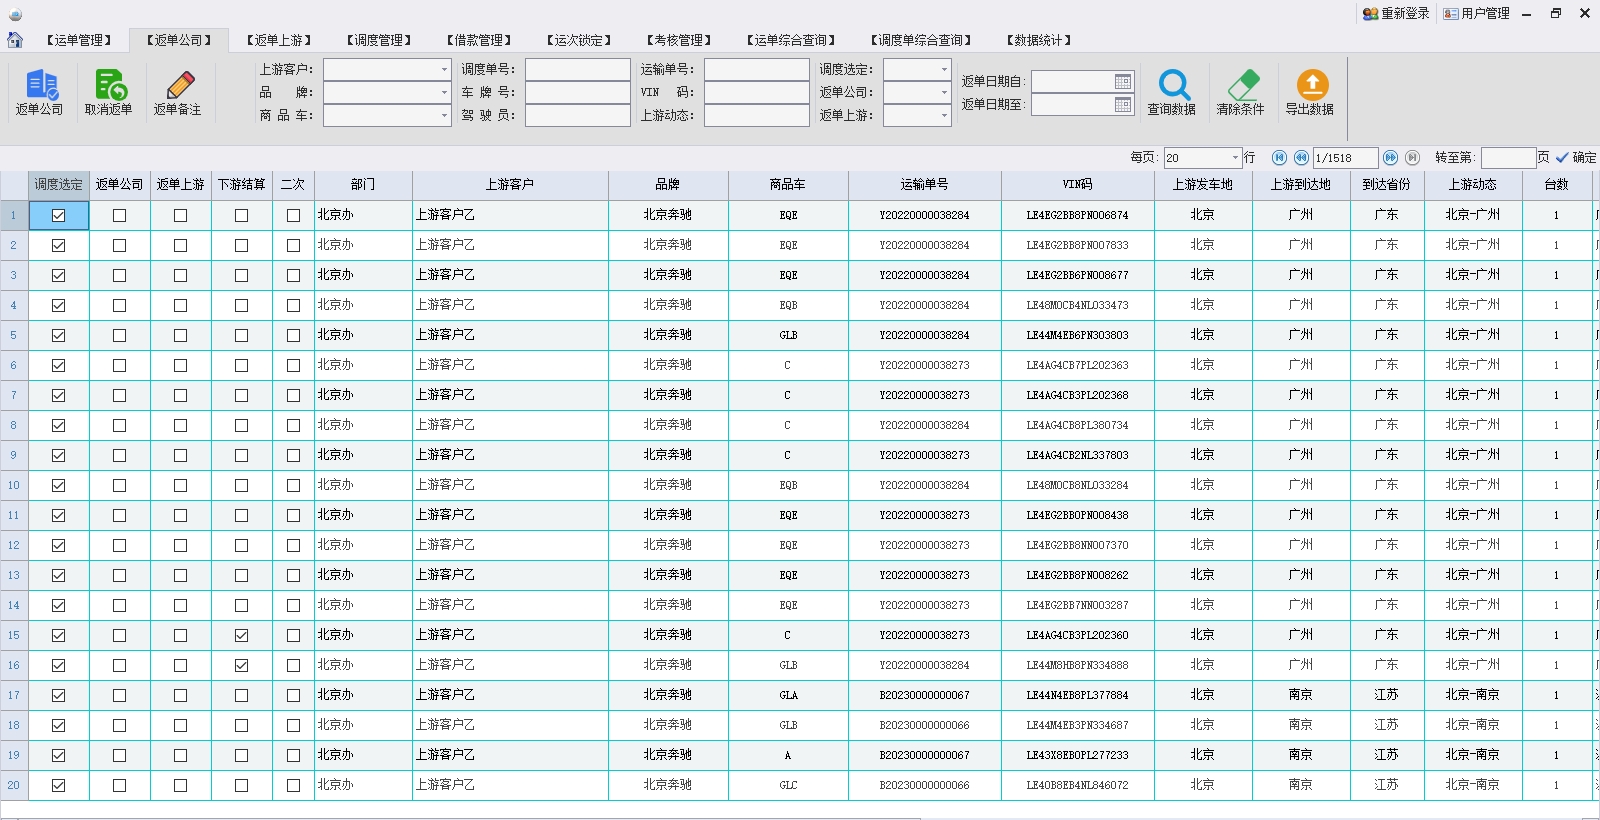Viewport: 1600px width, 820px height.
Task: Select 江苏 cell in row 18
Action: pyautogui.click(x=1386, y=725)
